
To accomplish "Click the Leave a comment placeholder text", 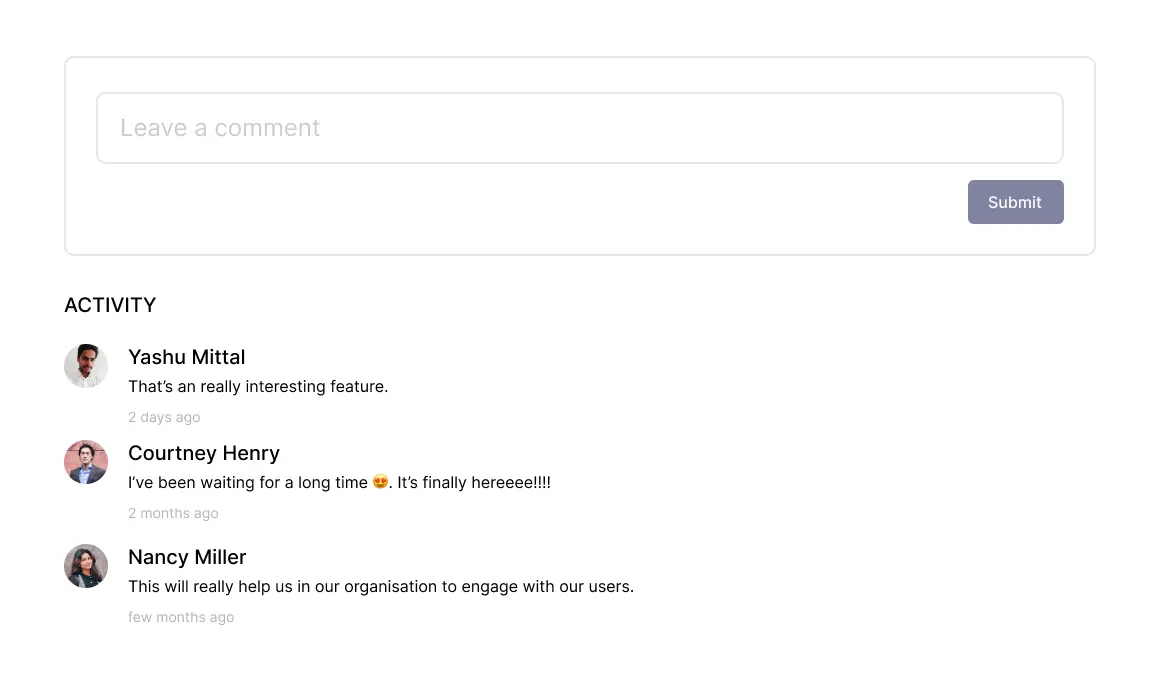I will tap(219, 128).
